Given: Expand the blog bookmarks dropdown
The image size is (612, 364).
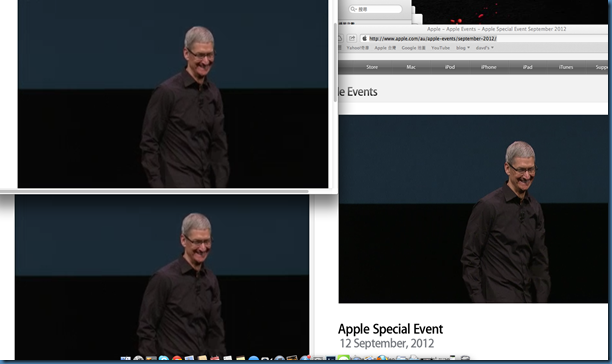Looking at the screenshot, I should 463,48.
